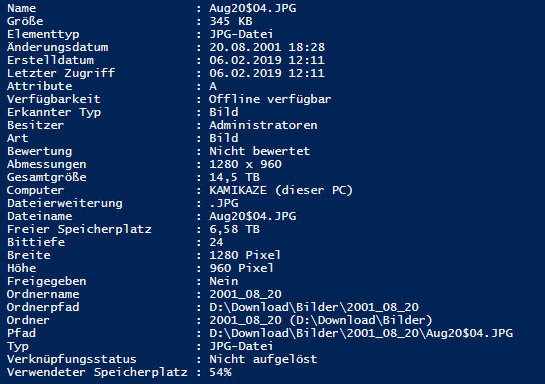Click the used space value 54%
The image size is (545, 384).
pos(220,372)
